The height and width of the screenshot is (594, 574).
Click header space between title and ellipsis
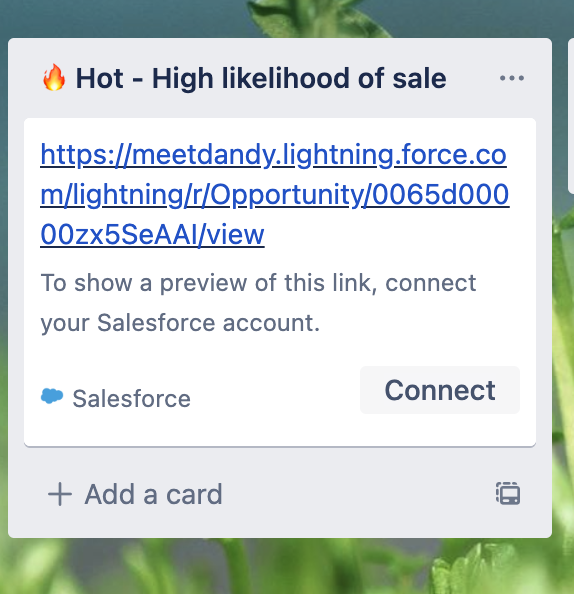point(472,78)
